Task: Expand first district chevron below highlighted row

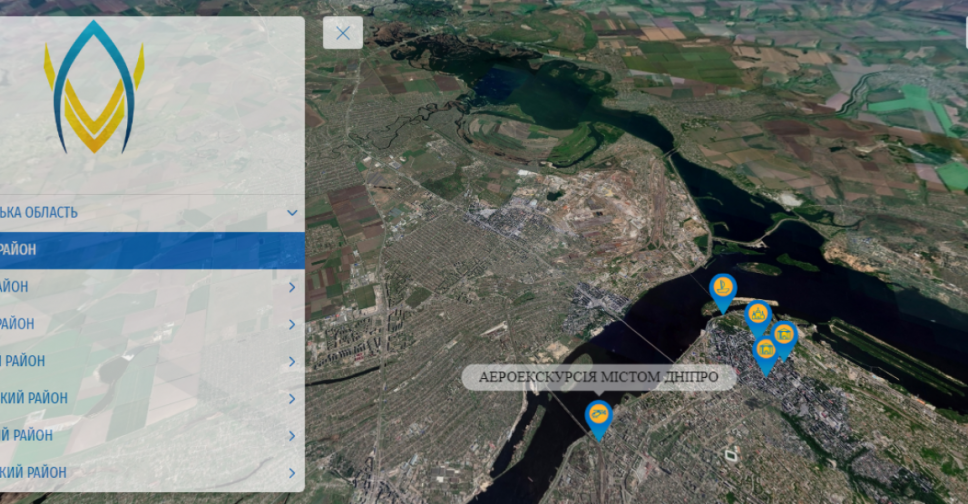Action: [x=292, y=288]
